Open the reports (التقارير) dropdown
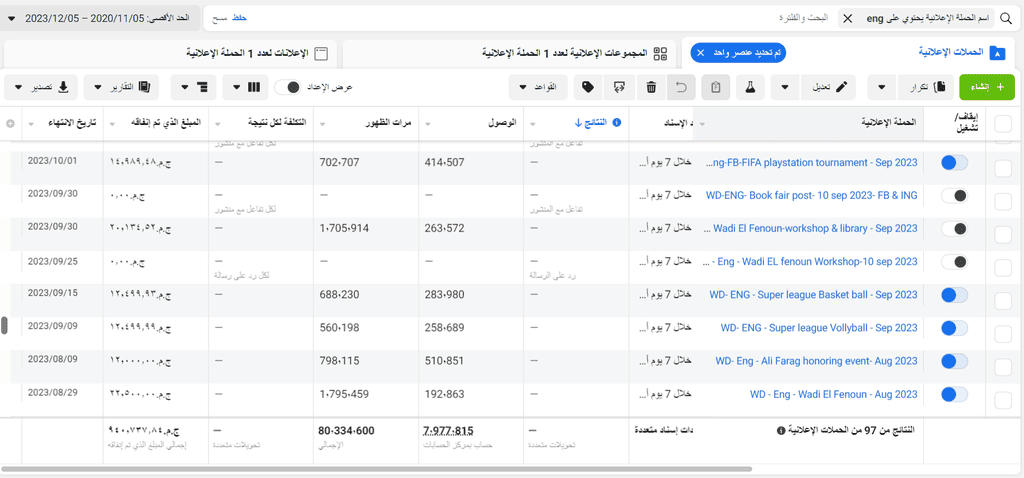Image resolution: width=1024 pixels, height=478 pixels. point(123,87)
